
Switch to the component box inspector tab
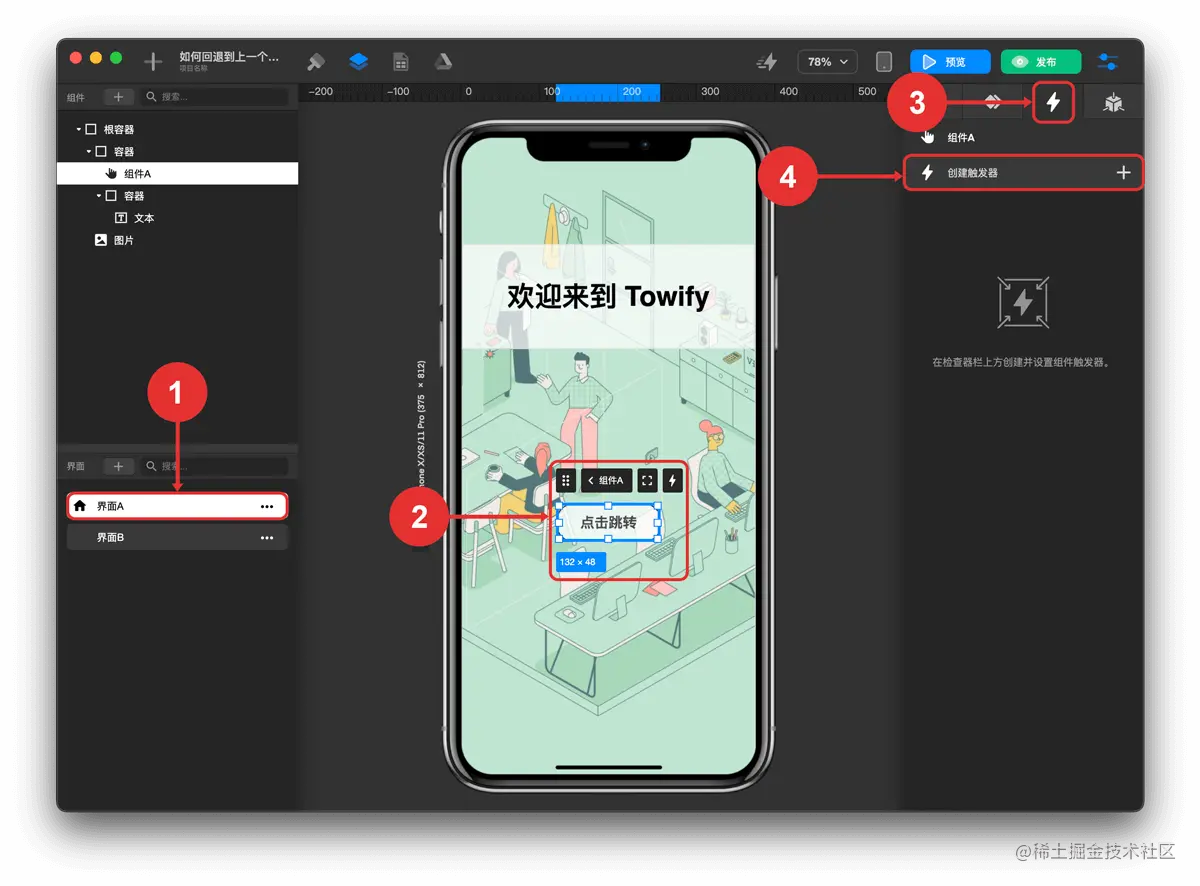[1112, 102]
